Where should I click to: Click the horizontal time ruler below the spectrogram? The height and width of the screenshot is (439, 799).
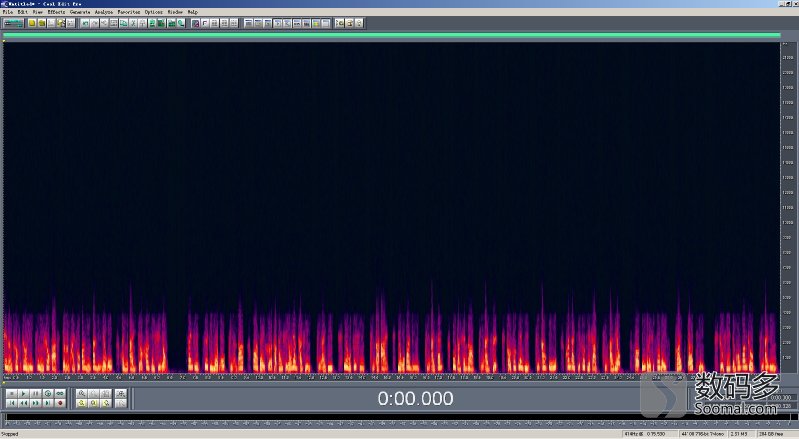pos(391,377)
